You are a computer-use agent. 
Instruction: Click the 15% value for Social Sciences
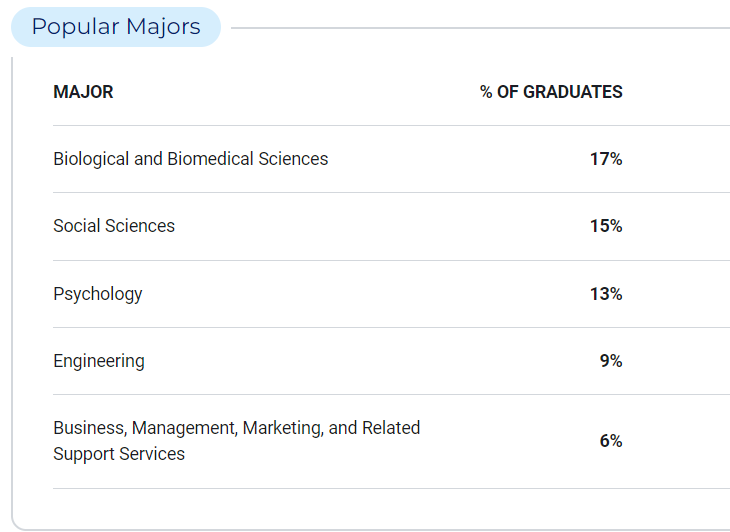[606, 226]
